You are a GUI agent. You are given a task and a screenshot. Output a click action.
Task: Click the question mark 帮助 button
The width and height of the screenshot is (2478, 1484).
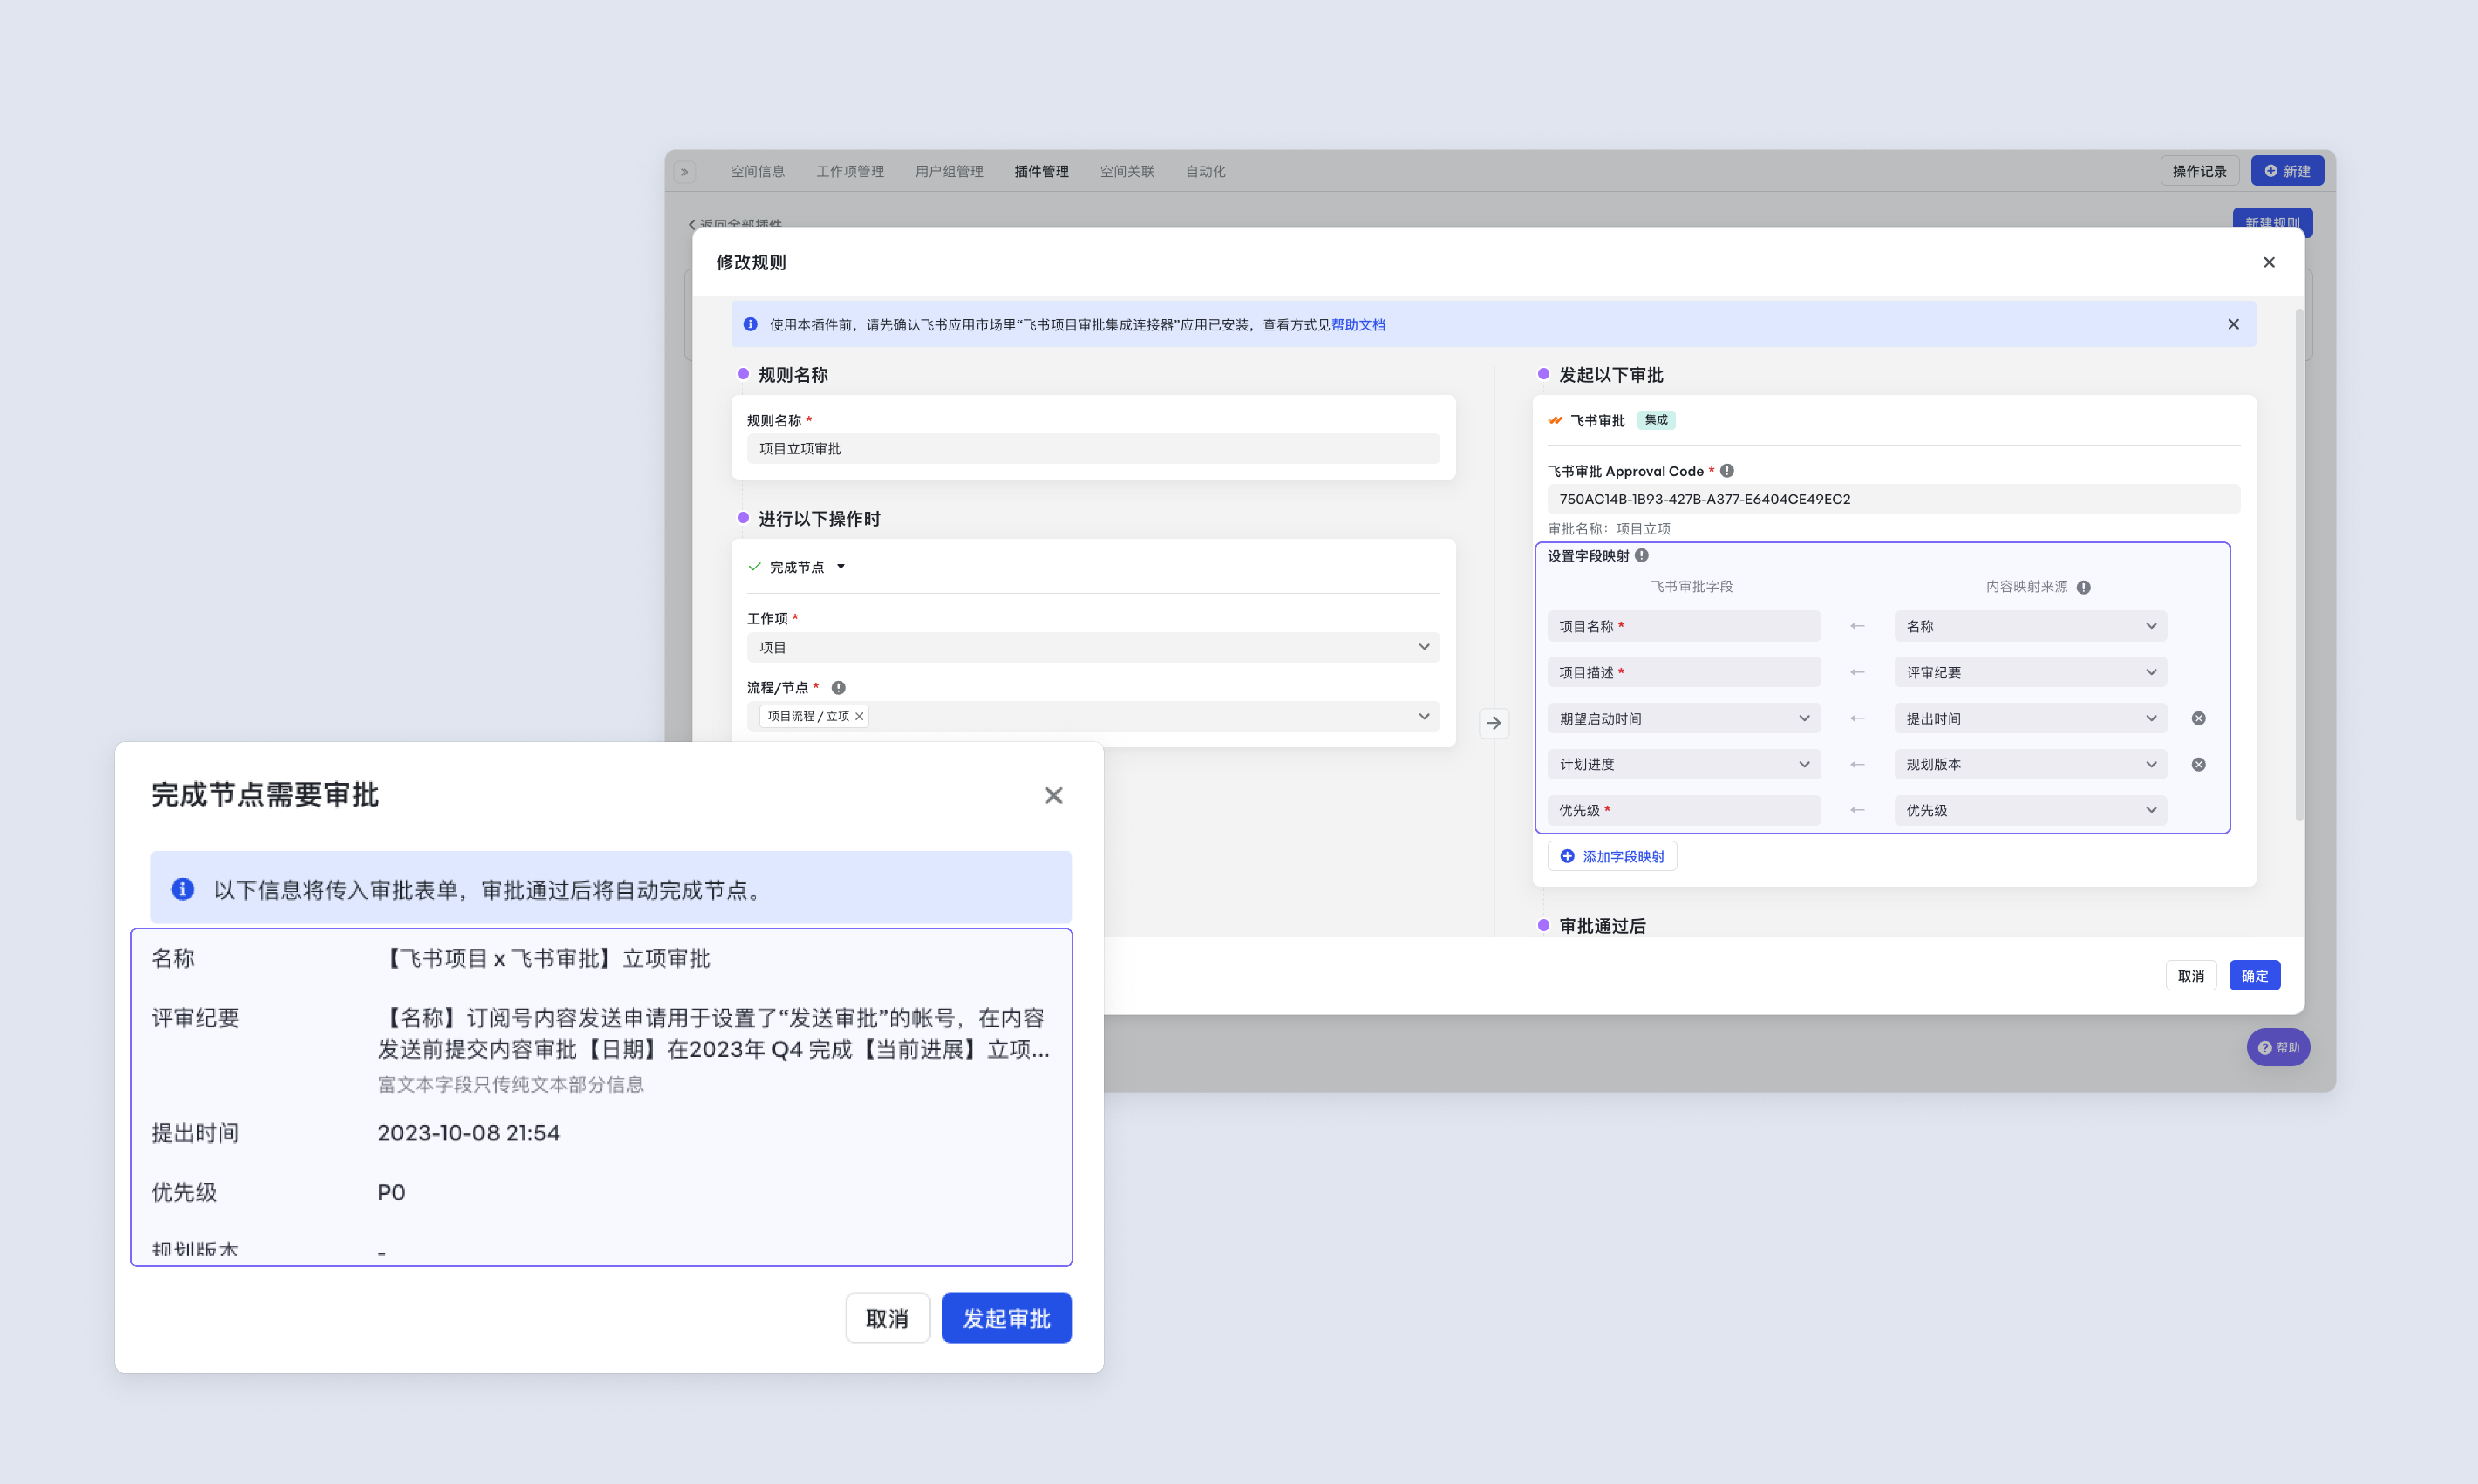[x=2278, y=1047]
